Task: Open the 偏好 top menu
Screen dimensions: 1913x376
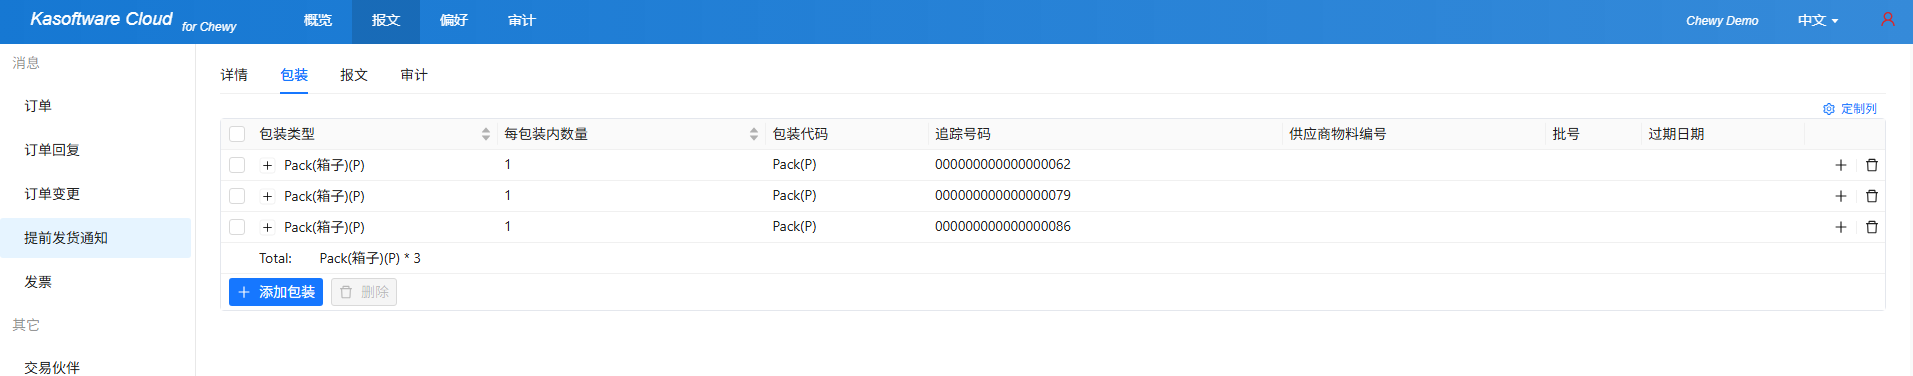Action: click(454, 20)
